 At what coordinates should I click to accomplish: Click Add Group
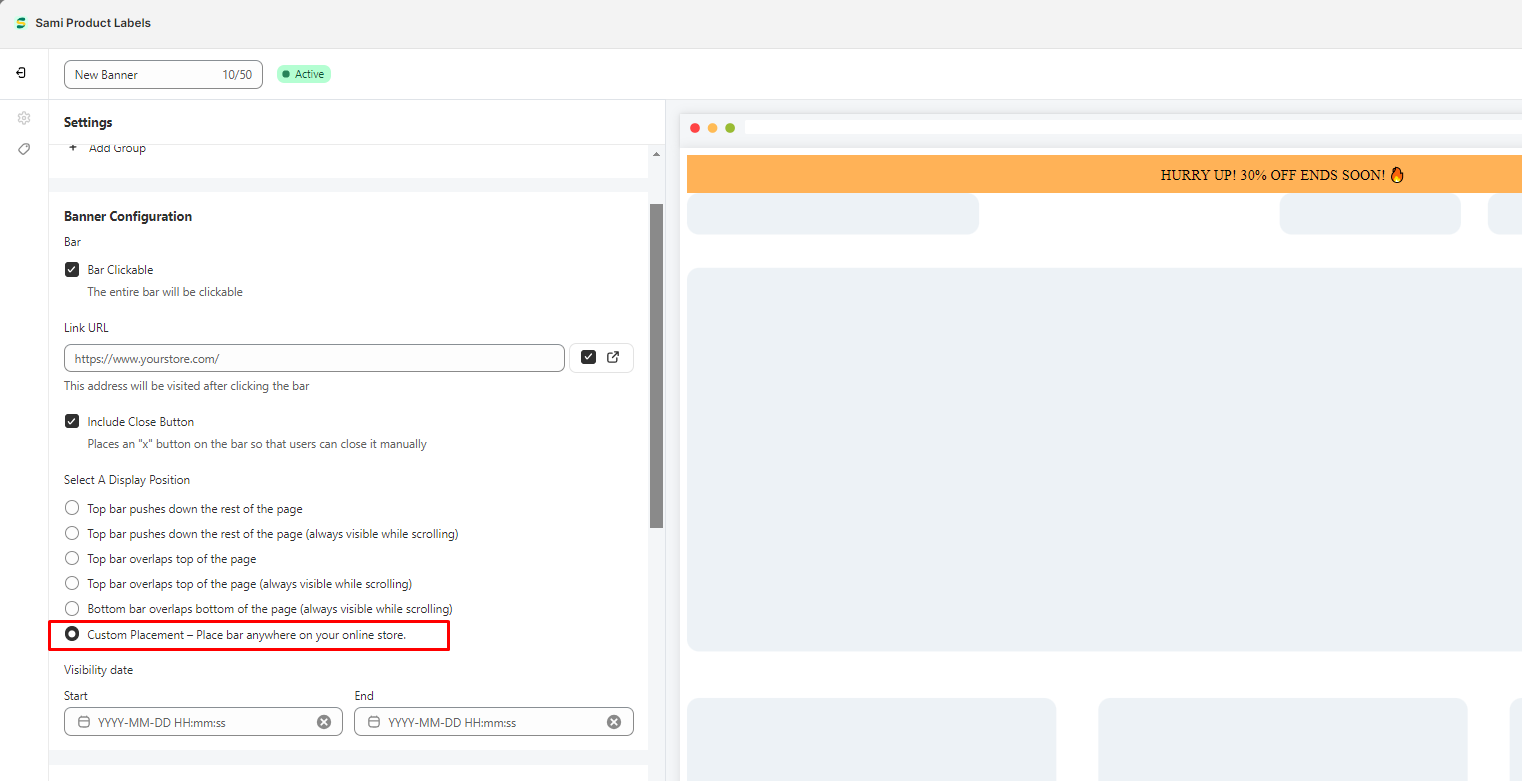[108, 148]
